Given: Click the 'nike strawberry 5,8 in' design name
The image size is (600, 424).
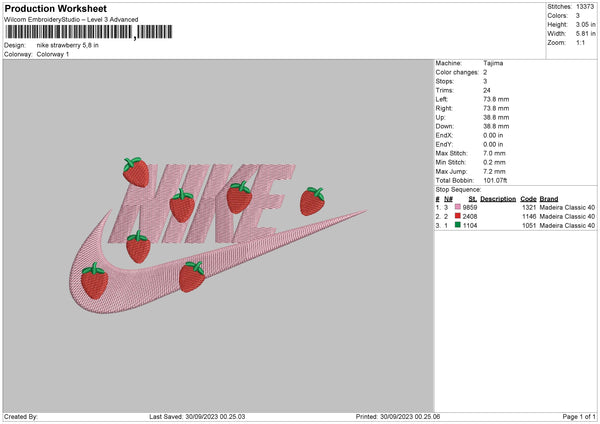Looking at the screenshot, I should [x=67, y=45].
